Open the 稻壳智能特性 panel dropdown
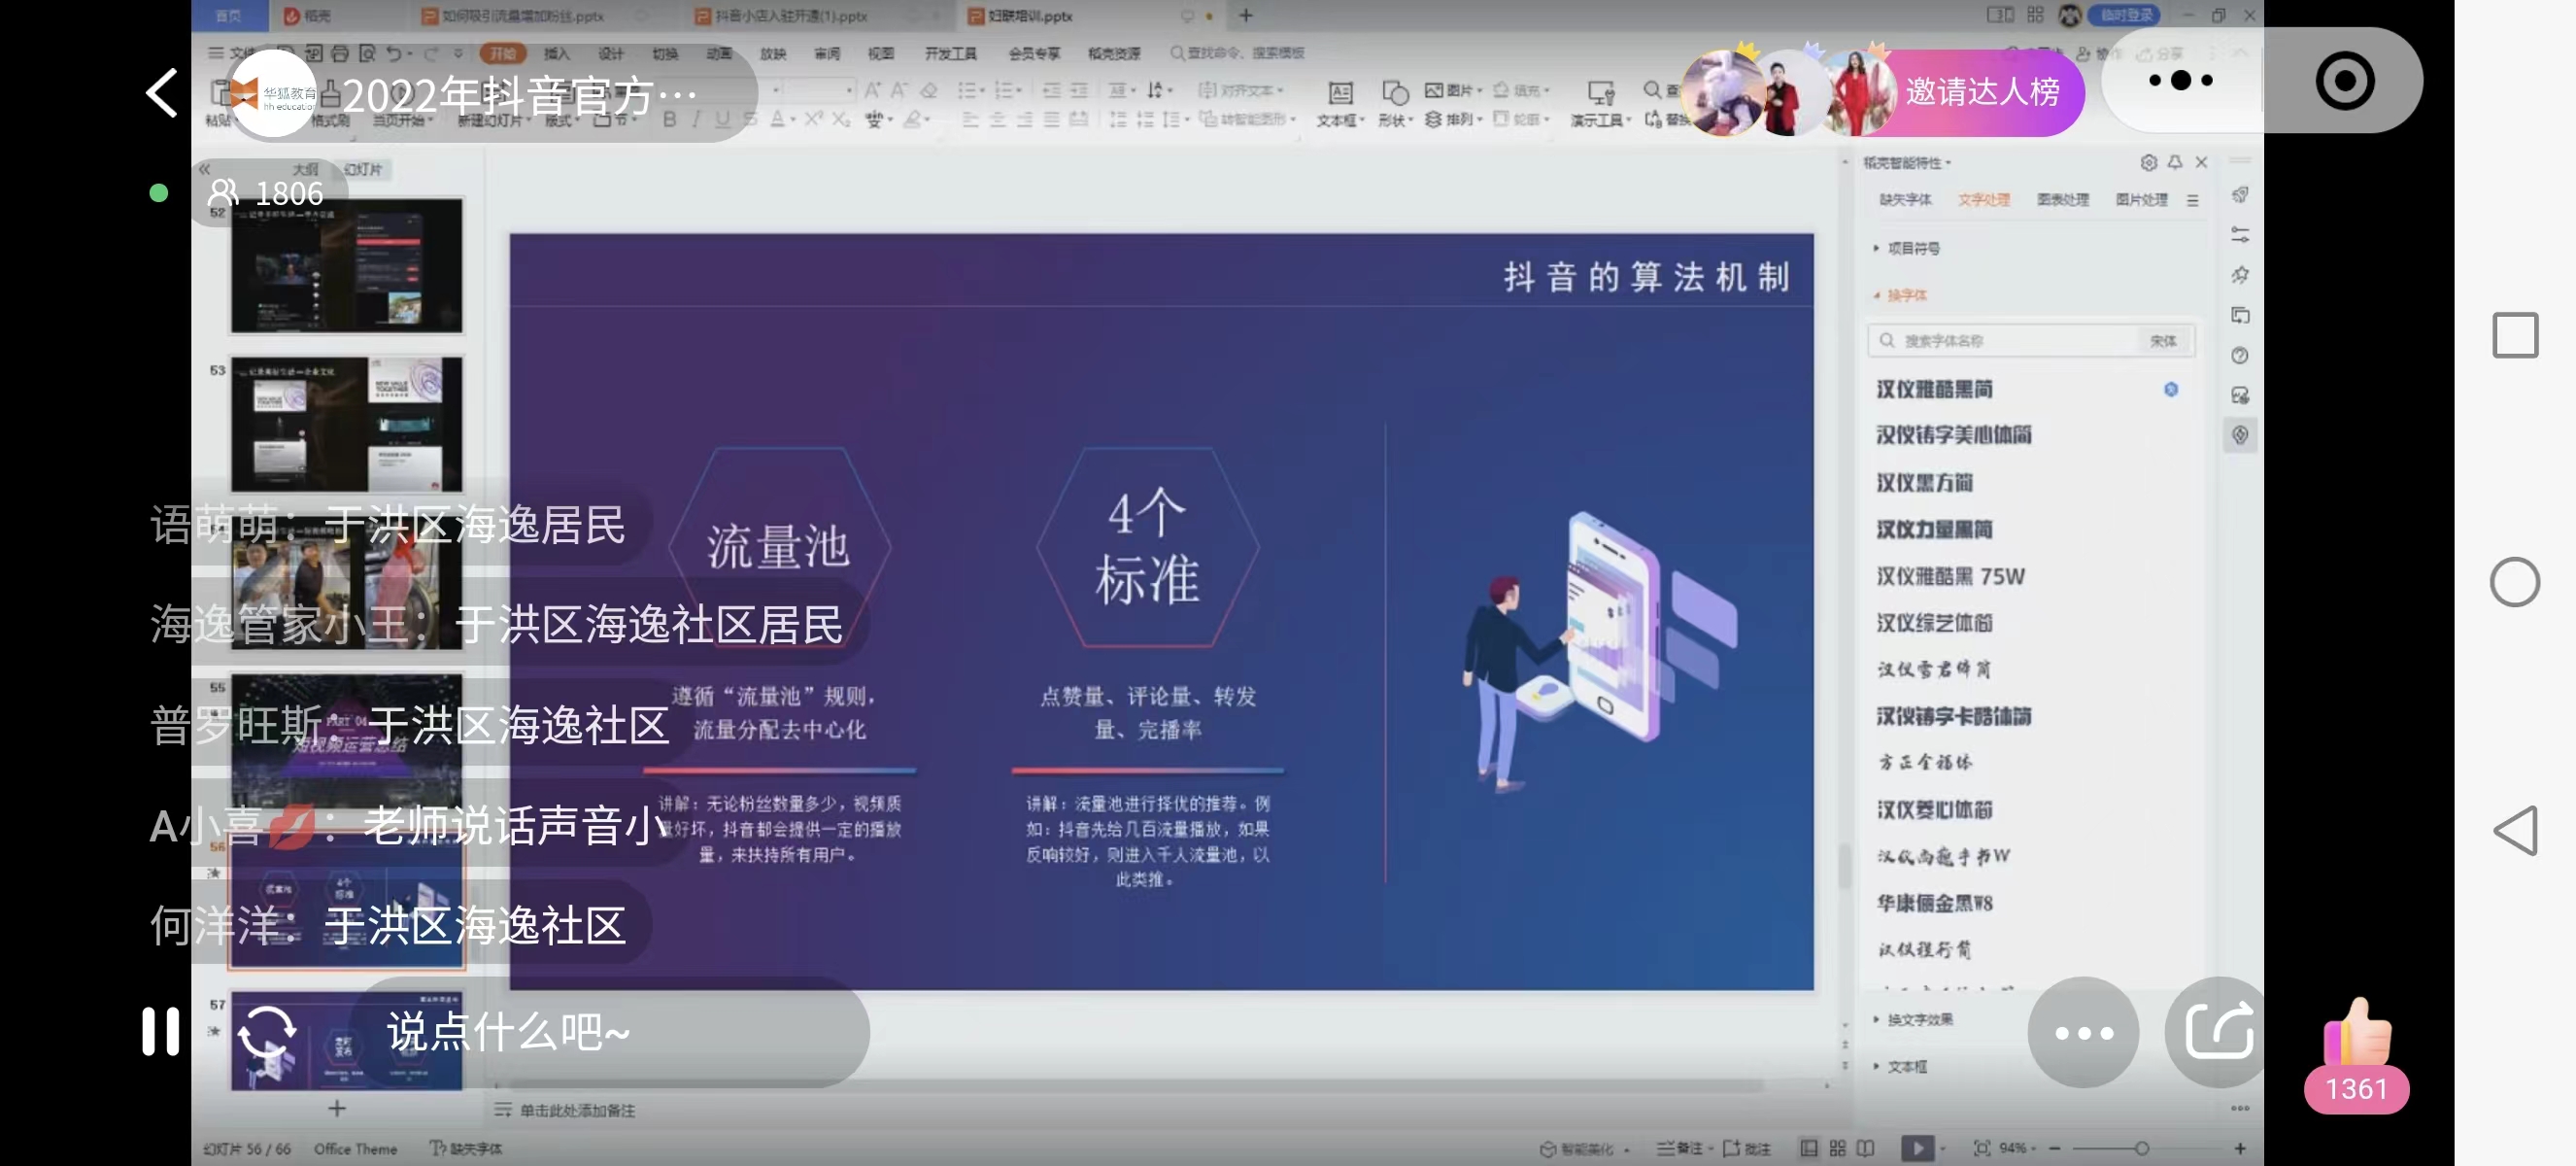Viewport: 2576px width, 1166px height. pos(1906,162)
